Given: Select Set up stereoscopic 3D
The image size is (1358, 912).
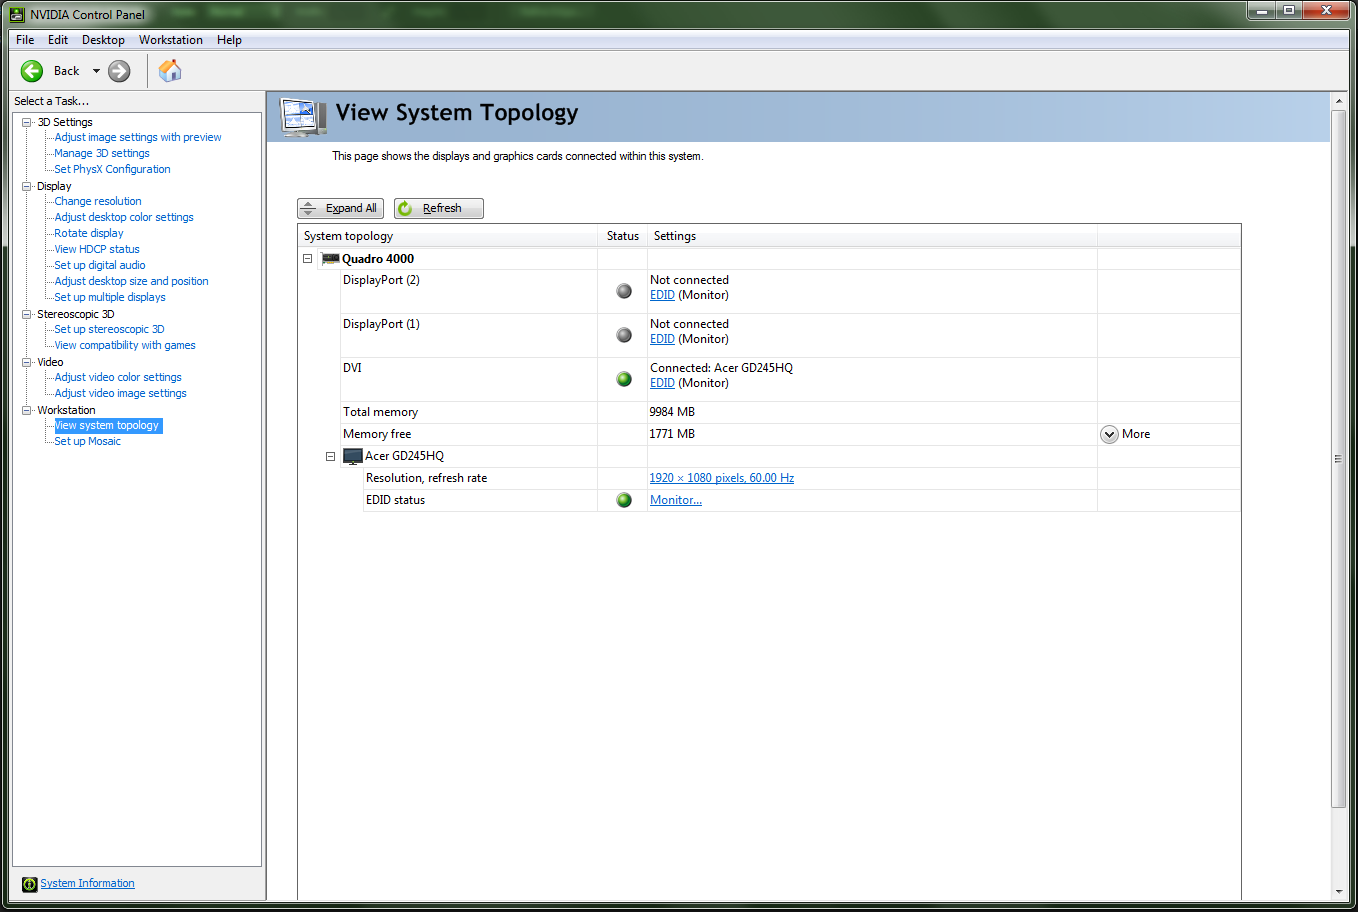Looking at the screenshot, I should click(x=109, y=329).
